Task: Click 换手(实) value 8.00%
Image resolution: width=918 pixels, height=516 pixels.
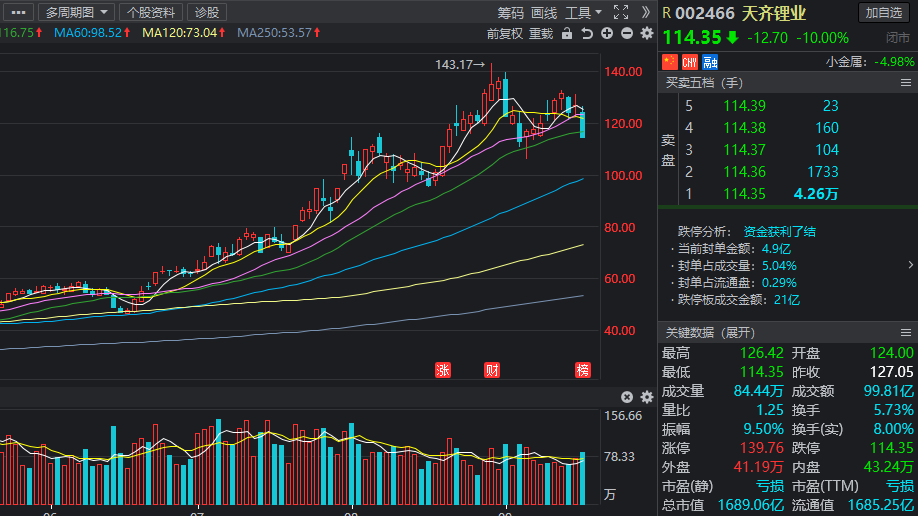Action: (893, 429)
